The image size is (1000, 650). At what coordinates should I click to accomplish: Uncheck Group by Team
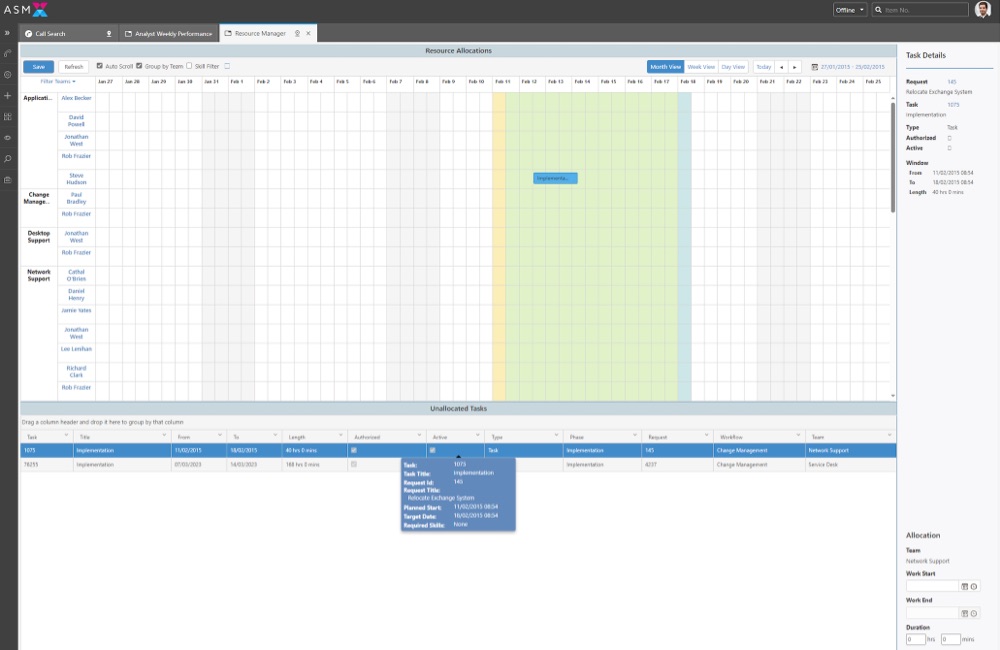coord(139,65)
